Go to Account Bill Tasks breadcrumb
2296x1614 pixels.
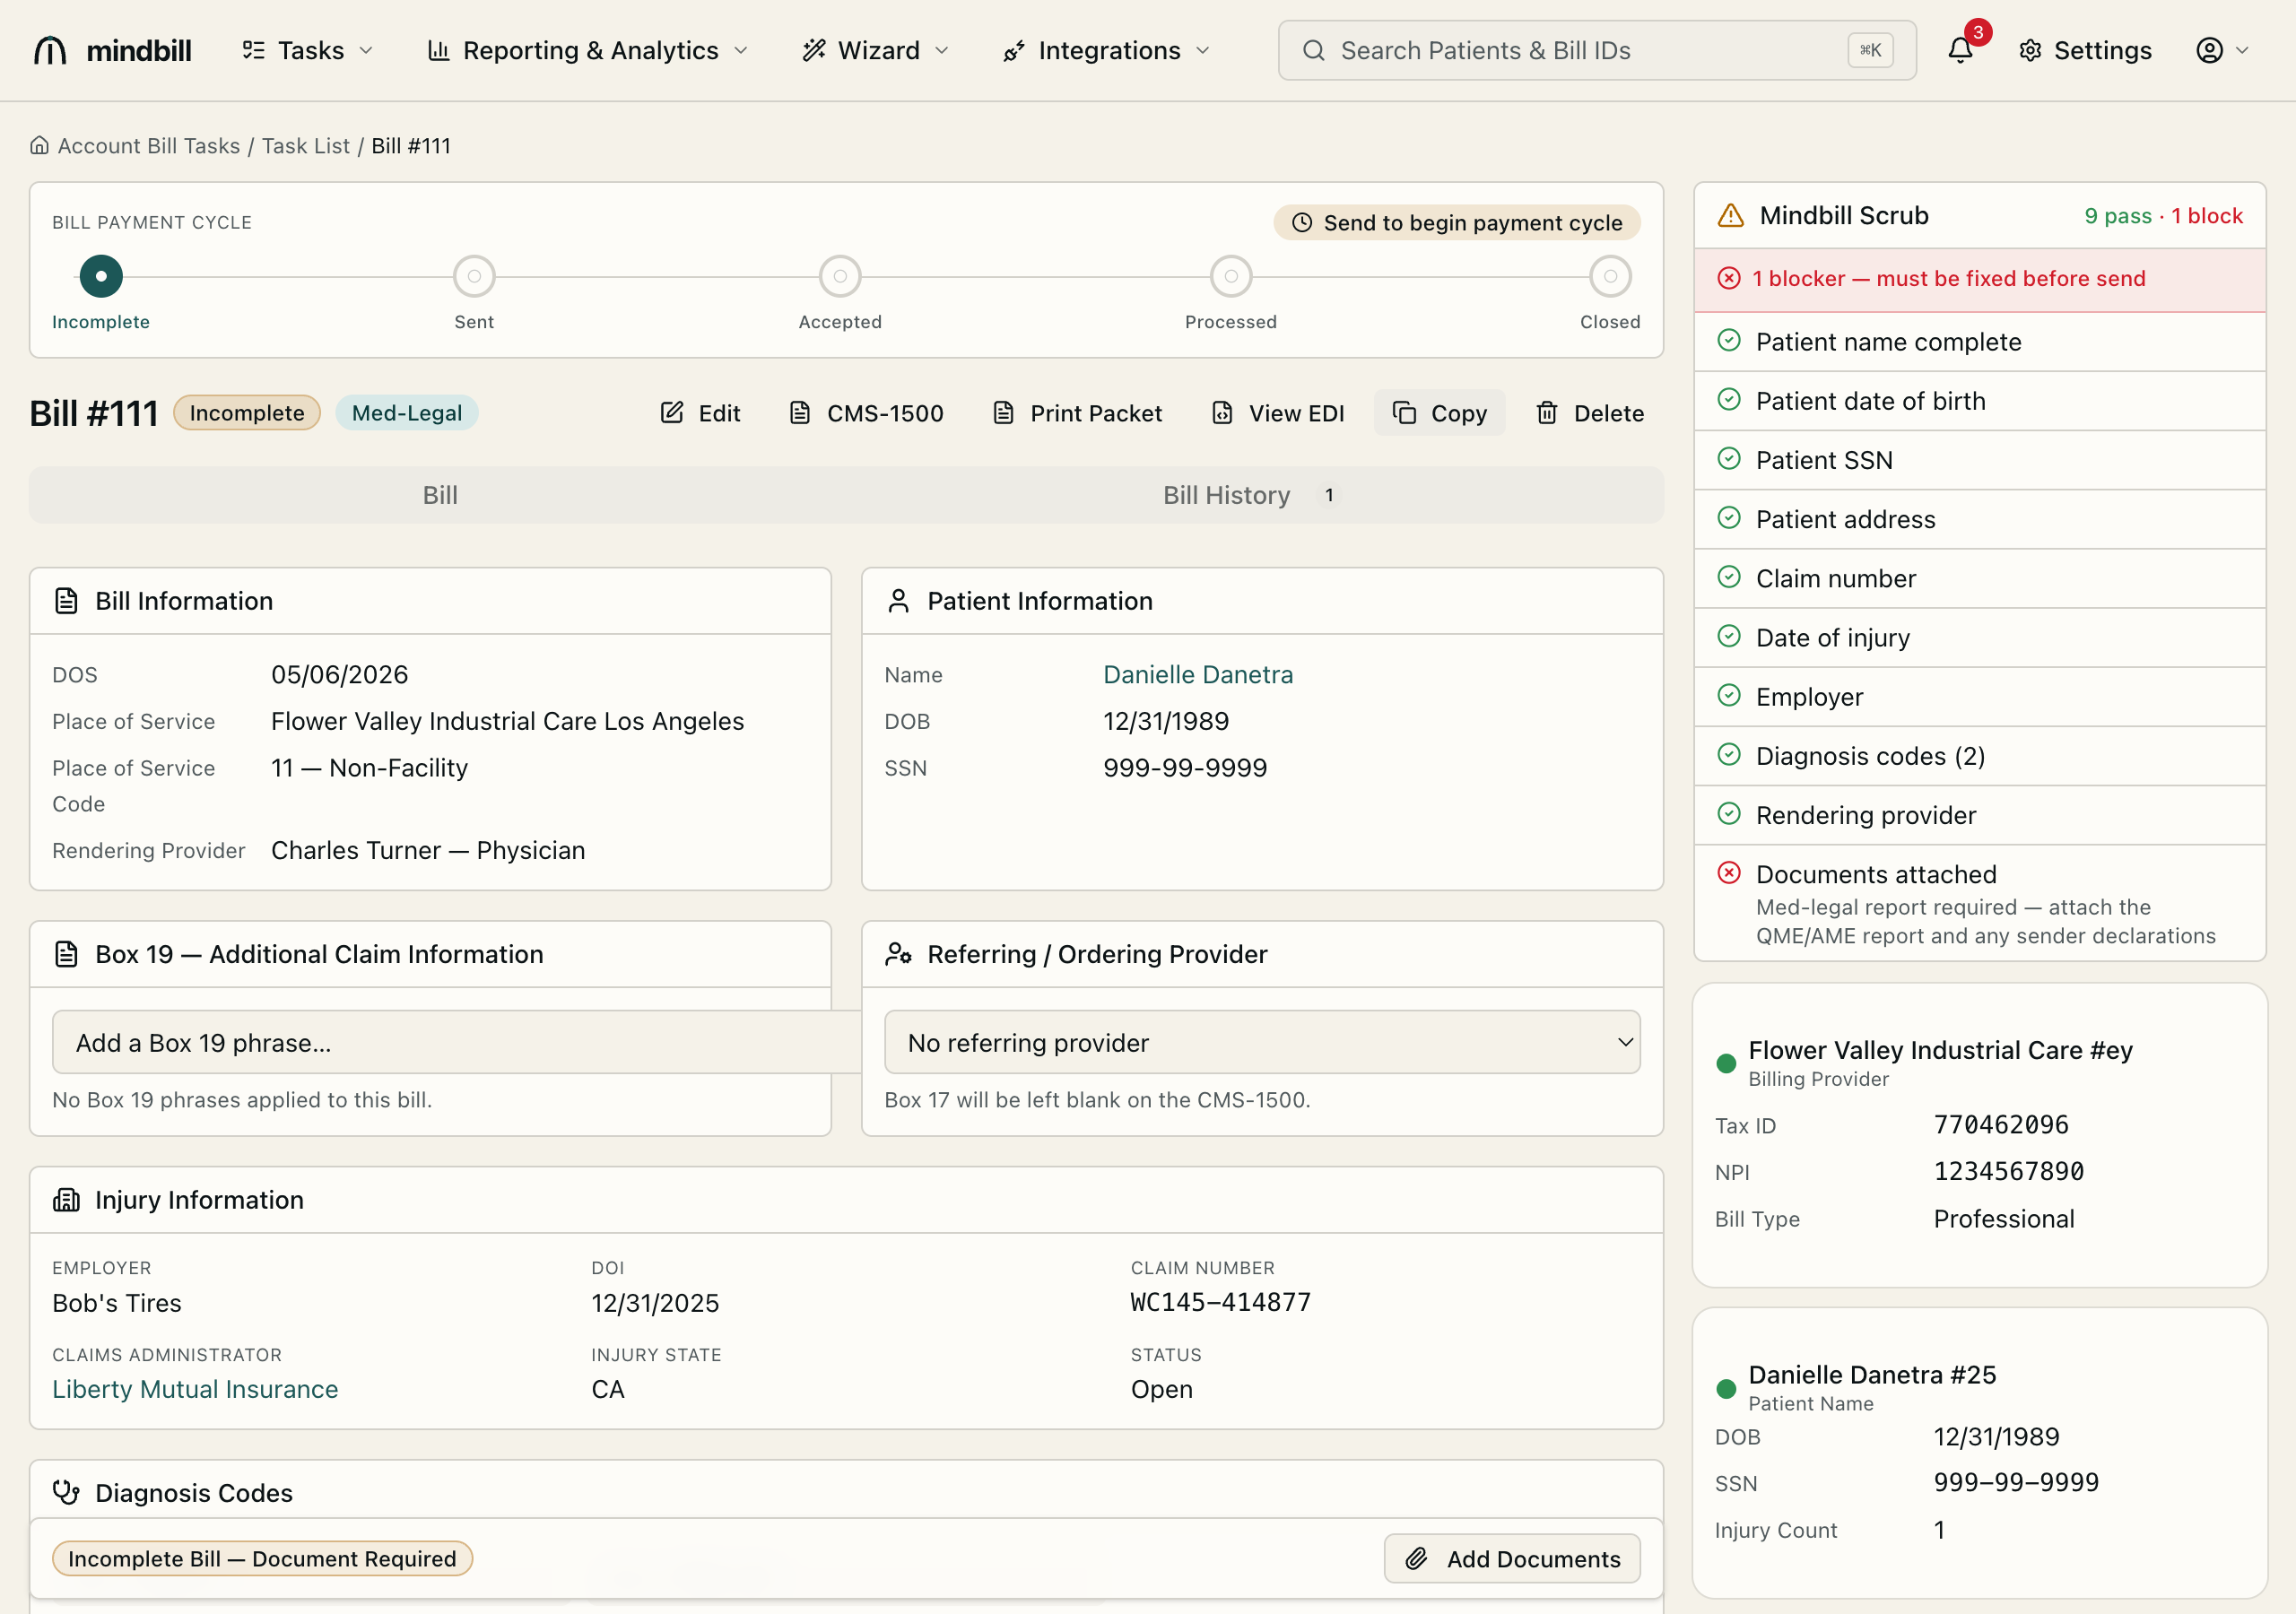(149, 145)
